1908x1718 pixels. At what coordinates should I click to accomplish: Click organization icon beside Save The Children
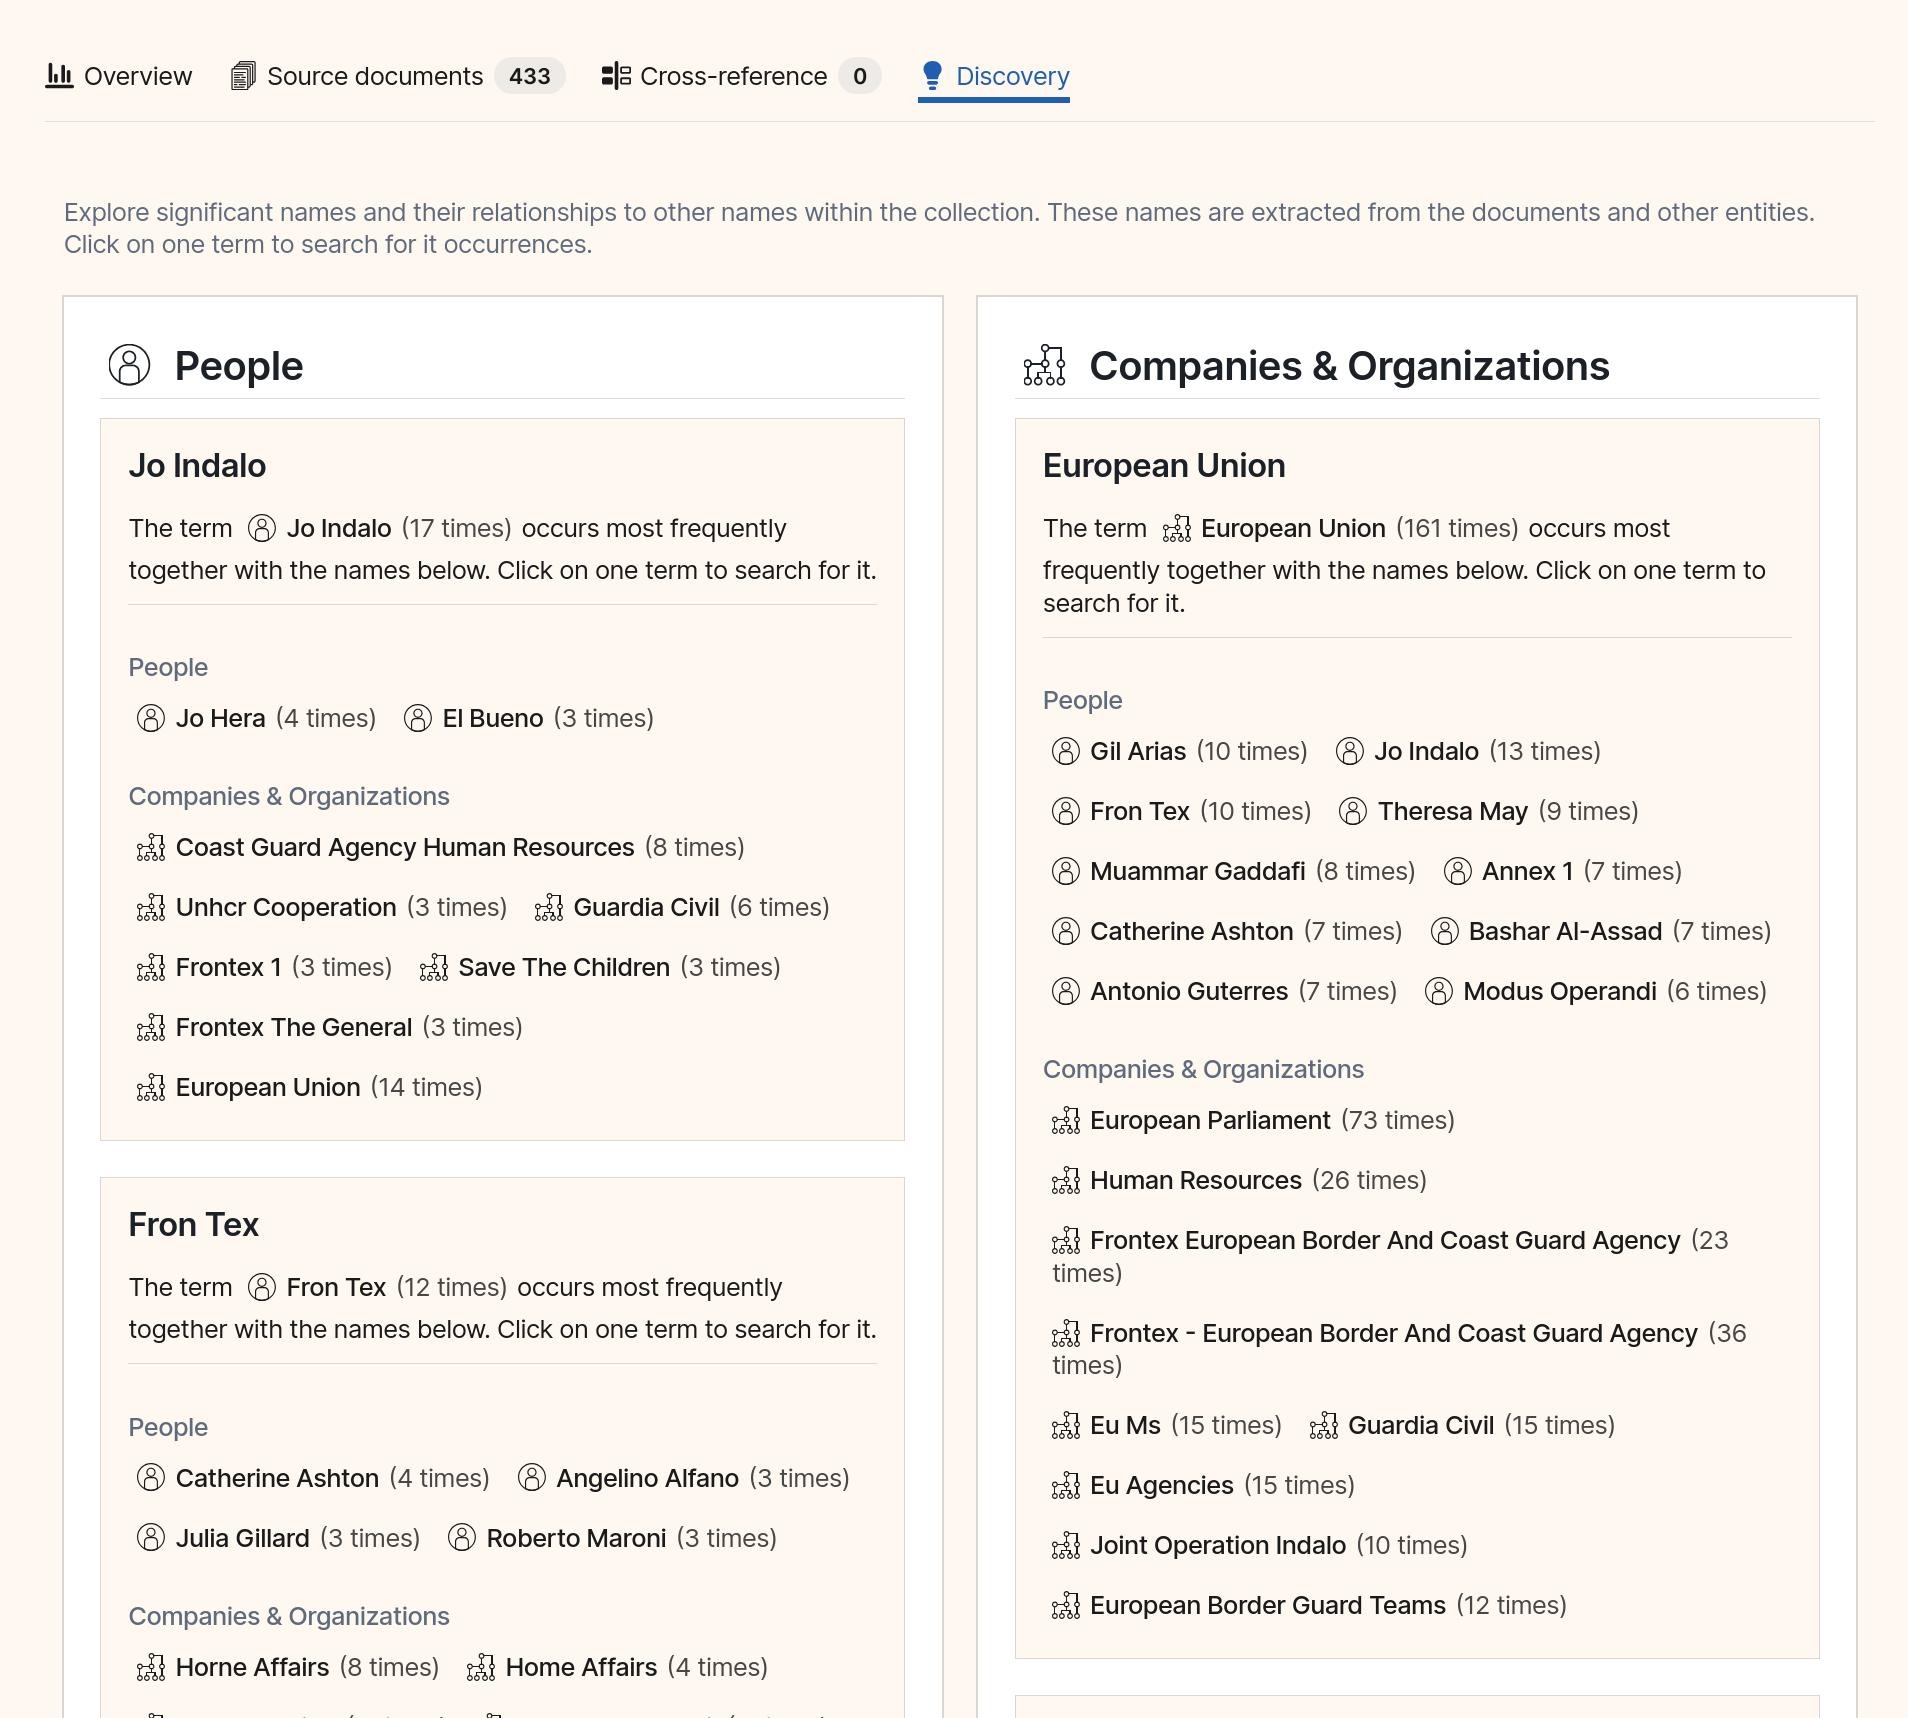click(x=434, y=967)
